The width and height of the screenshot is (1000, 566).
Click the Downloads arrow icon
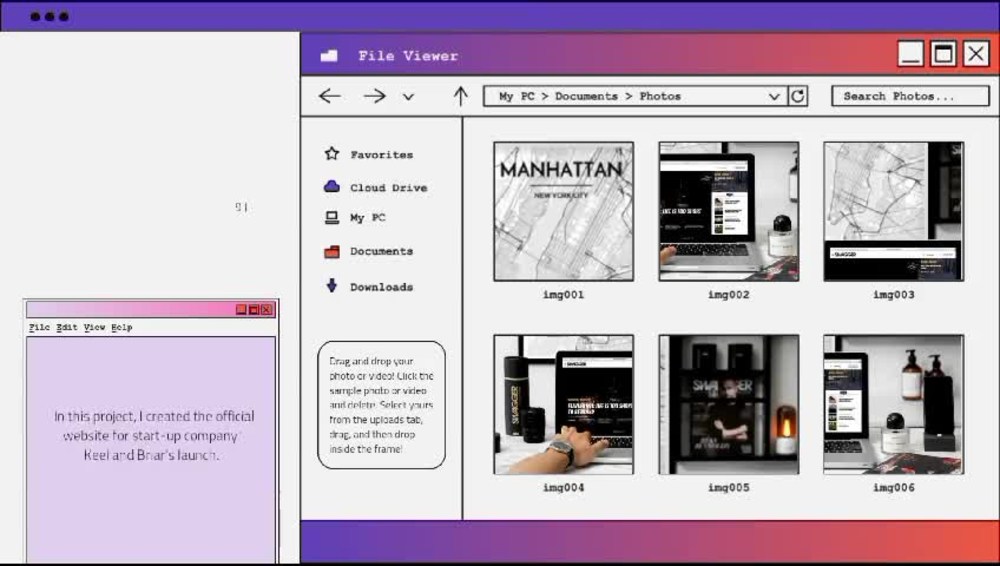tap(332, 285)
